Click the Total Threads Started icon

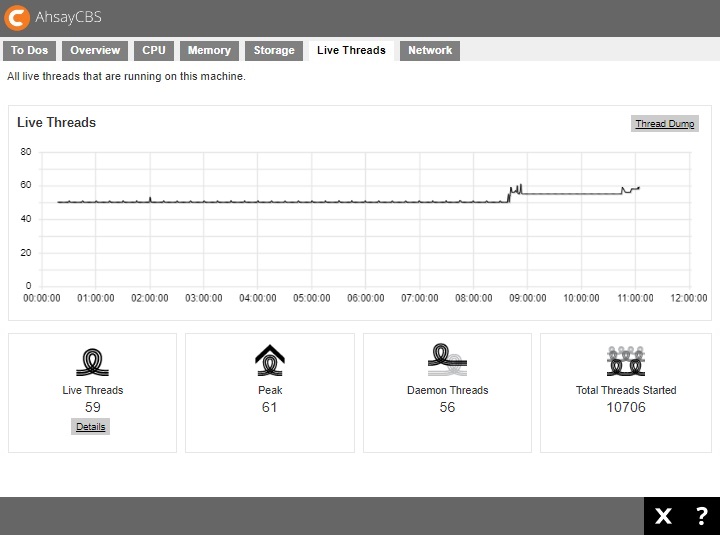coord(626,361)
